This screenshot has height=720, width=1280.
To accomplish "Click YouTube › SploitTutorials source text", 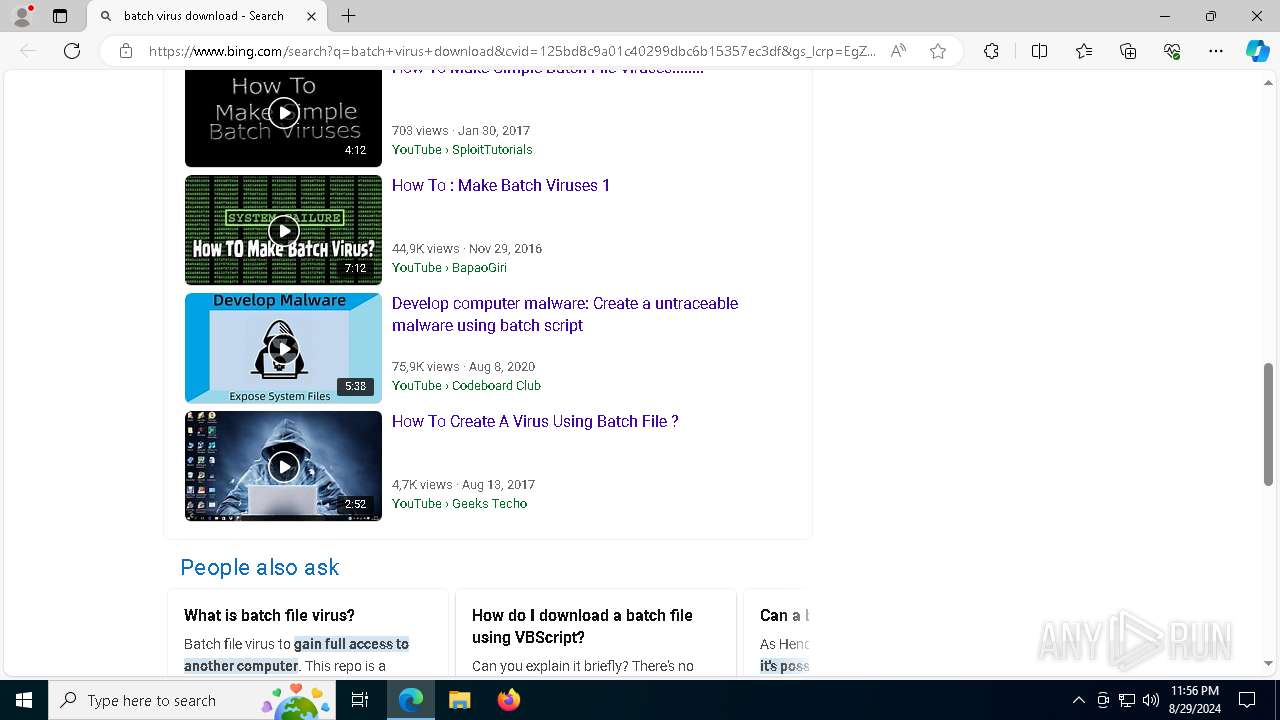I will tap(462, 149).
